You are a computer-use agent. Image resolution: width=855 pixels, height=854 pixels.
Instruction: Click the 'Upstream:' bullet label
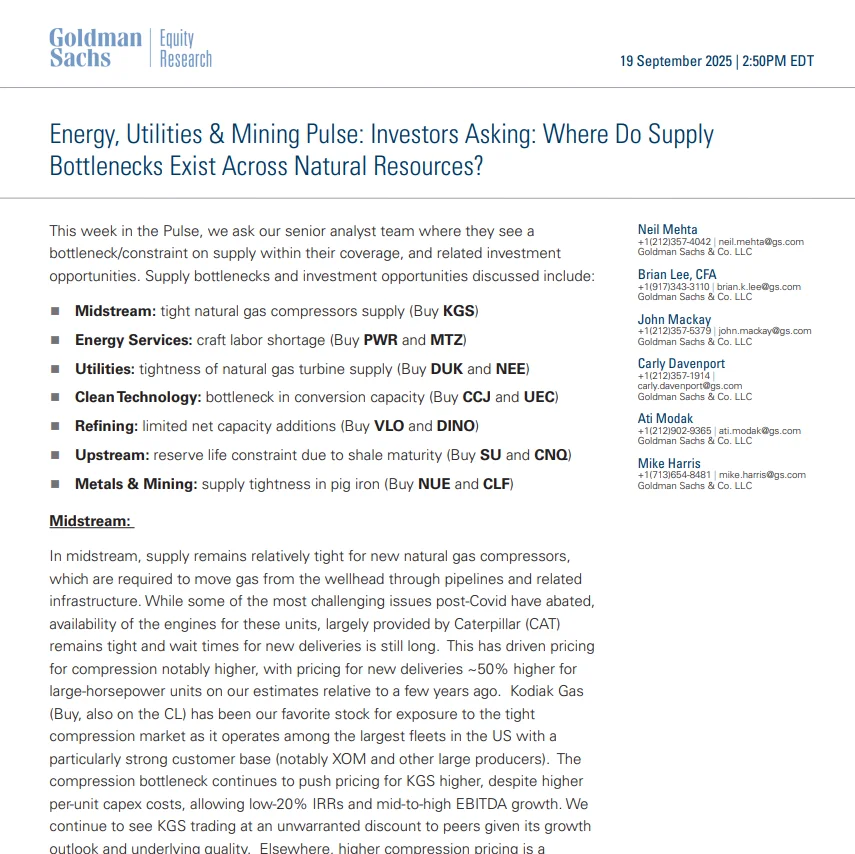coord(112,455)
